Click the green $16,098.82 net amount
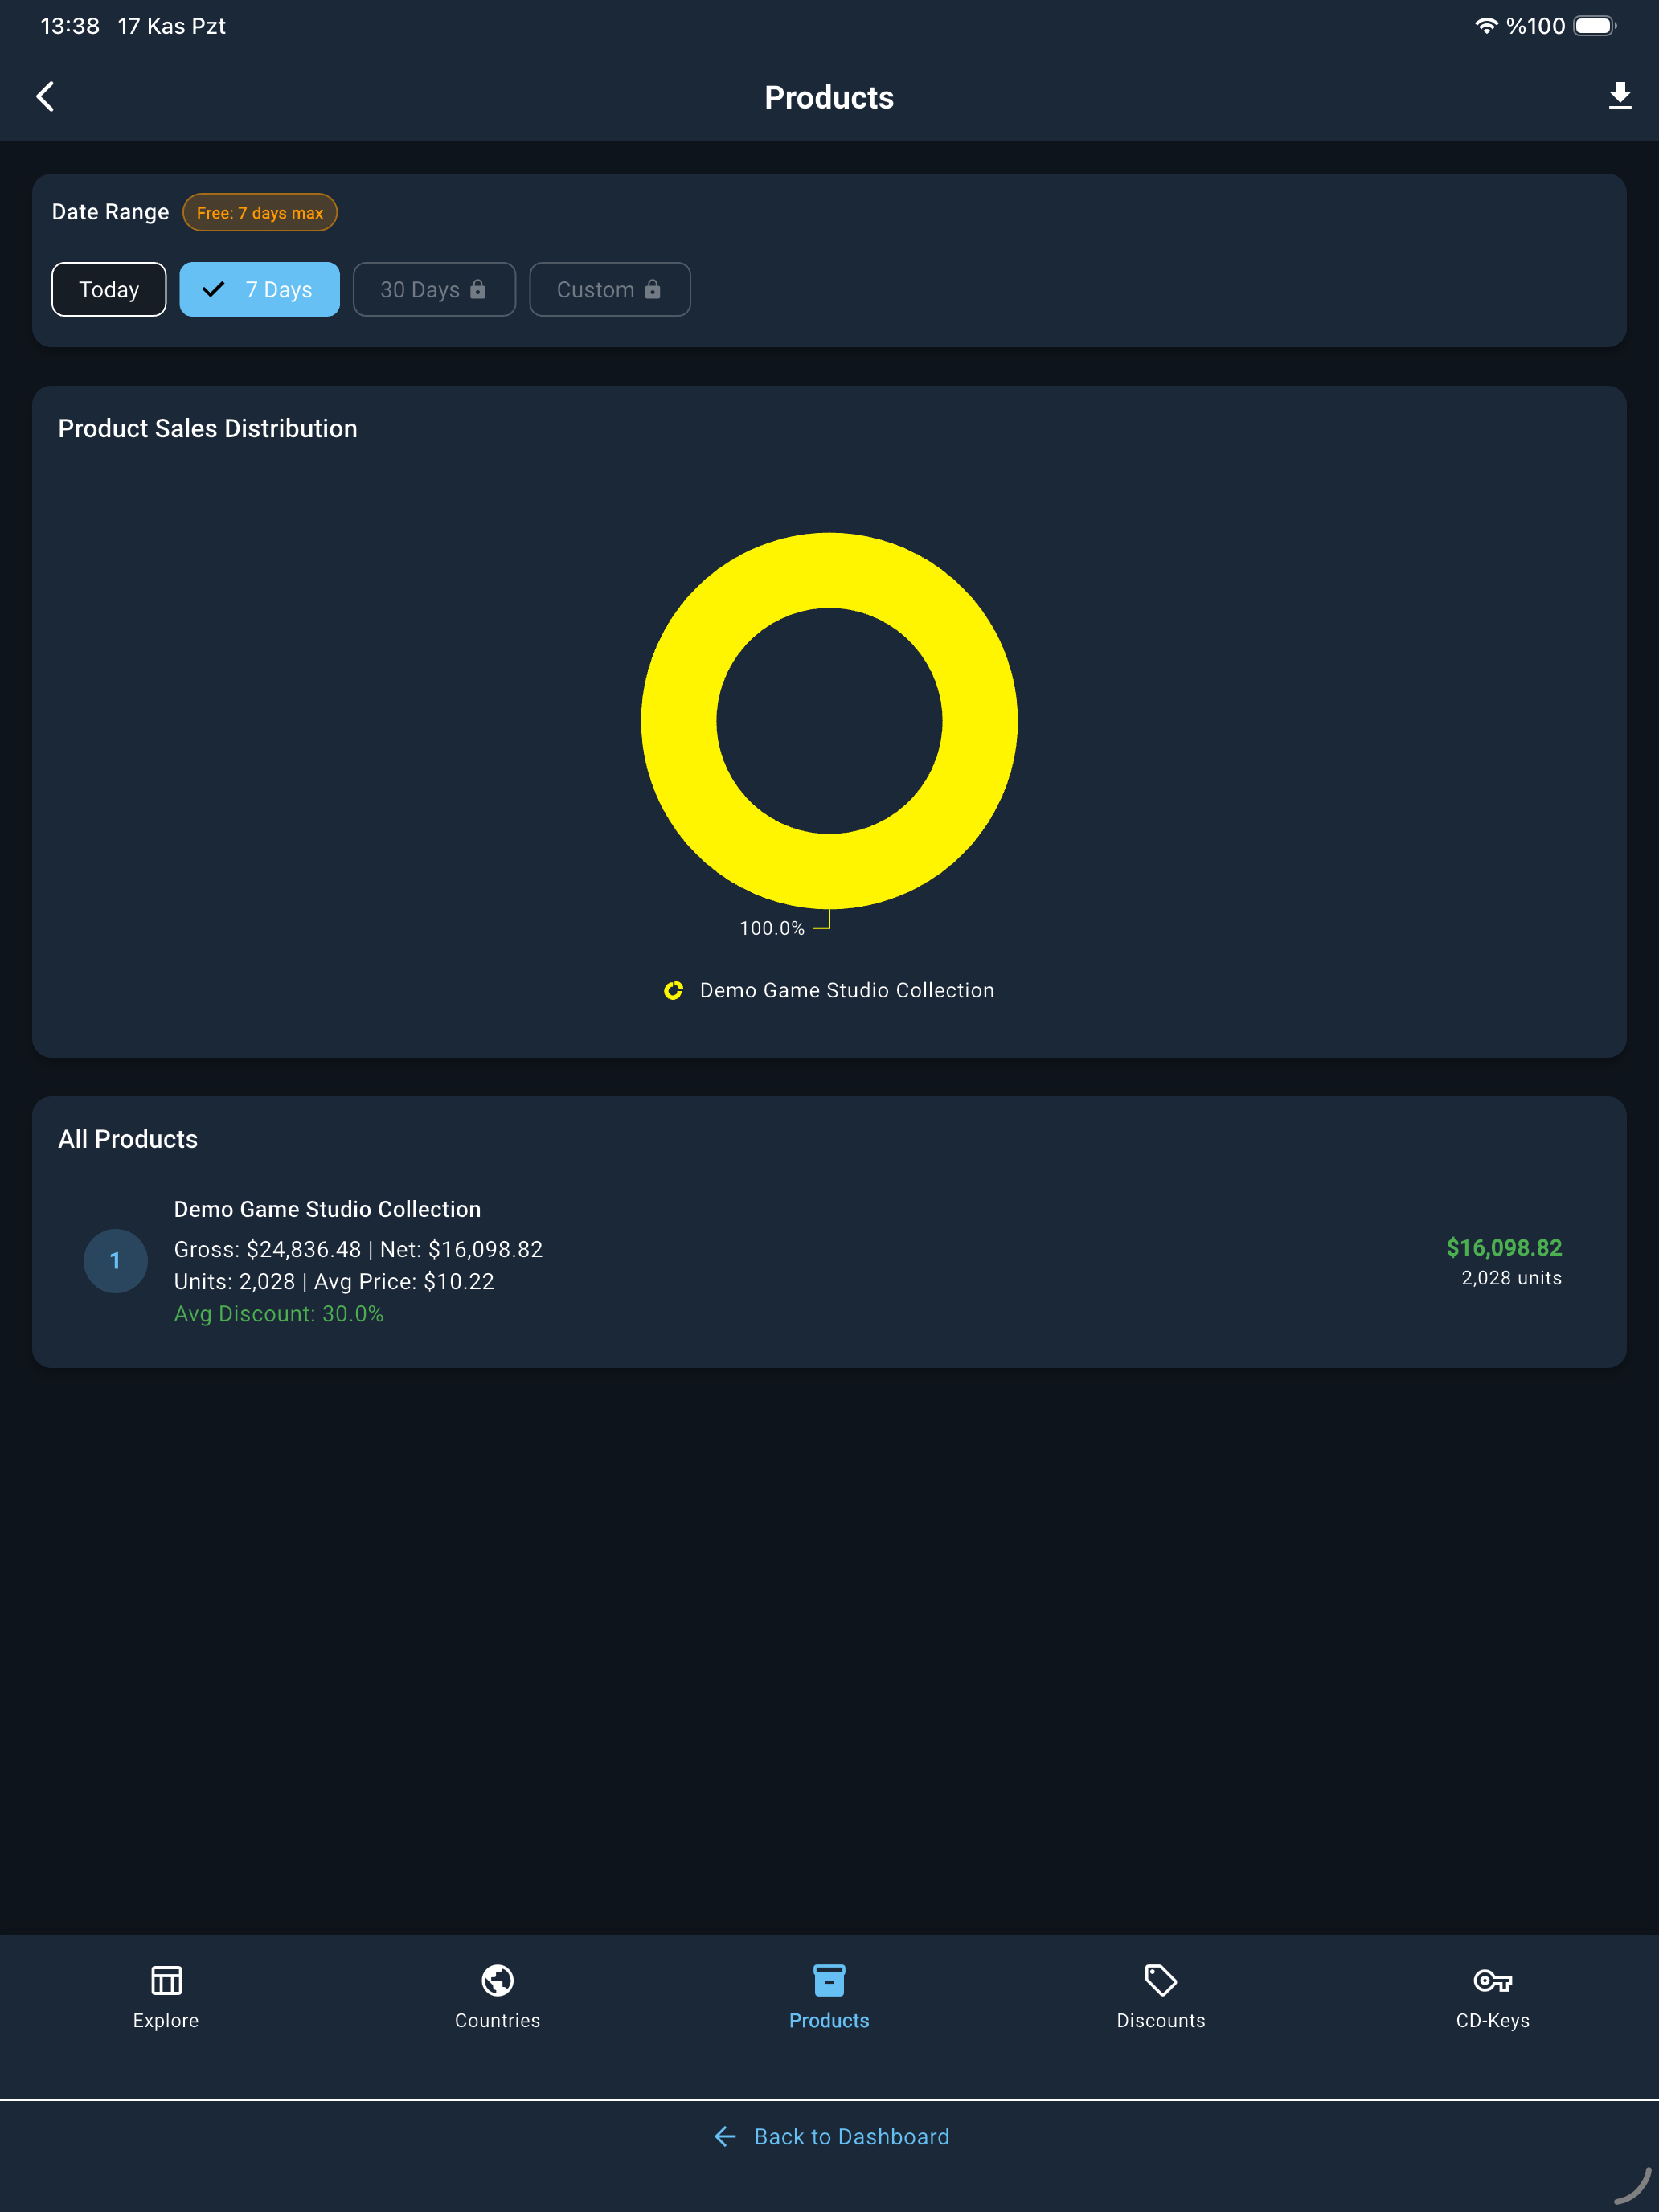The image size is (1659, 2212). pyautogui.click(x=1504, y=1248)
